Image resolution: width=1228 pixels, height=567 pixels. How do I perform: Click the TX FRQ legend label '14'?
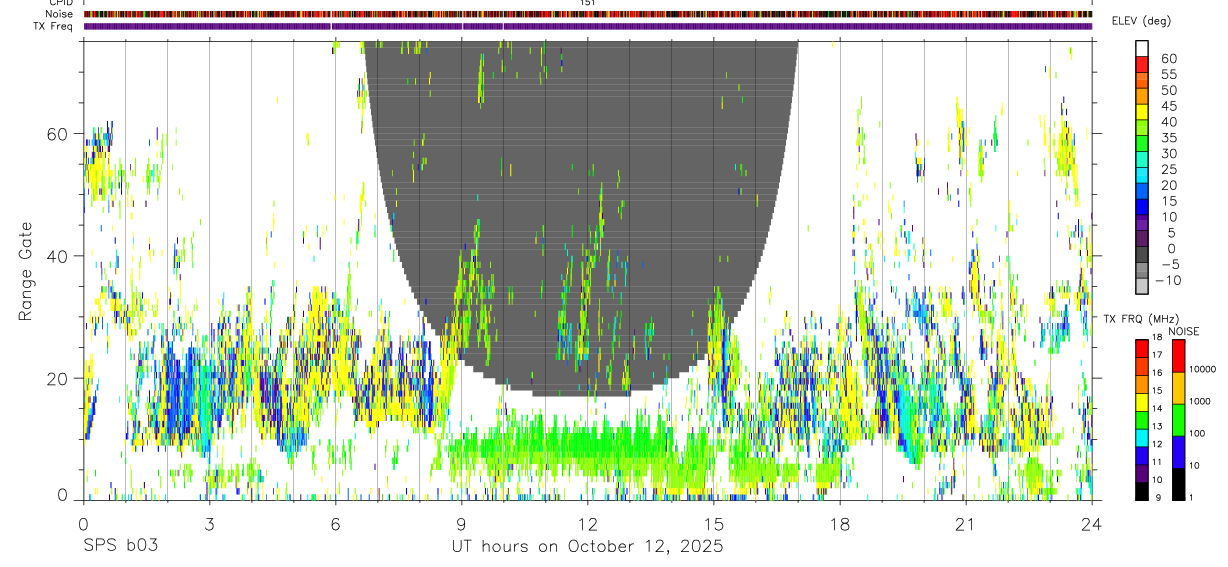(1157, 408)
